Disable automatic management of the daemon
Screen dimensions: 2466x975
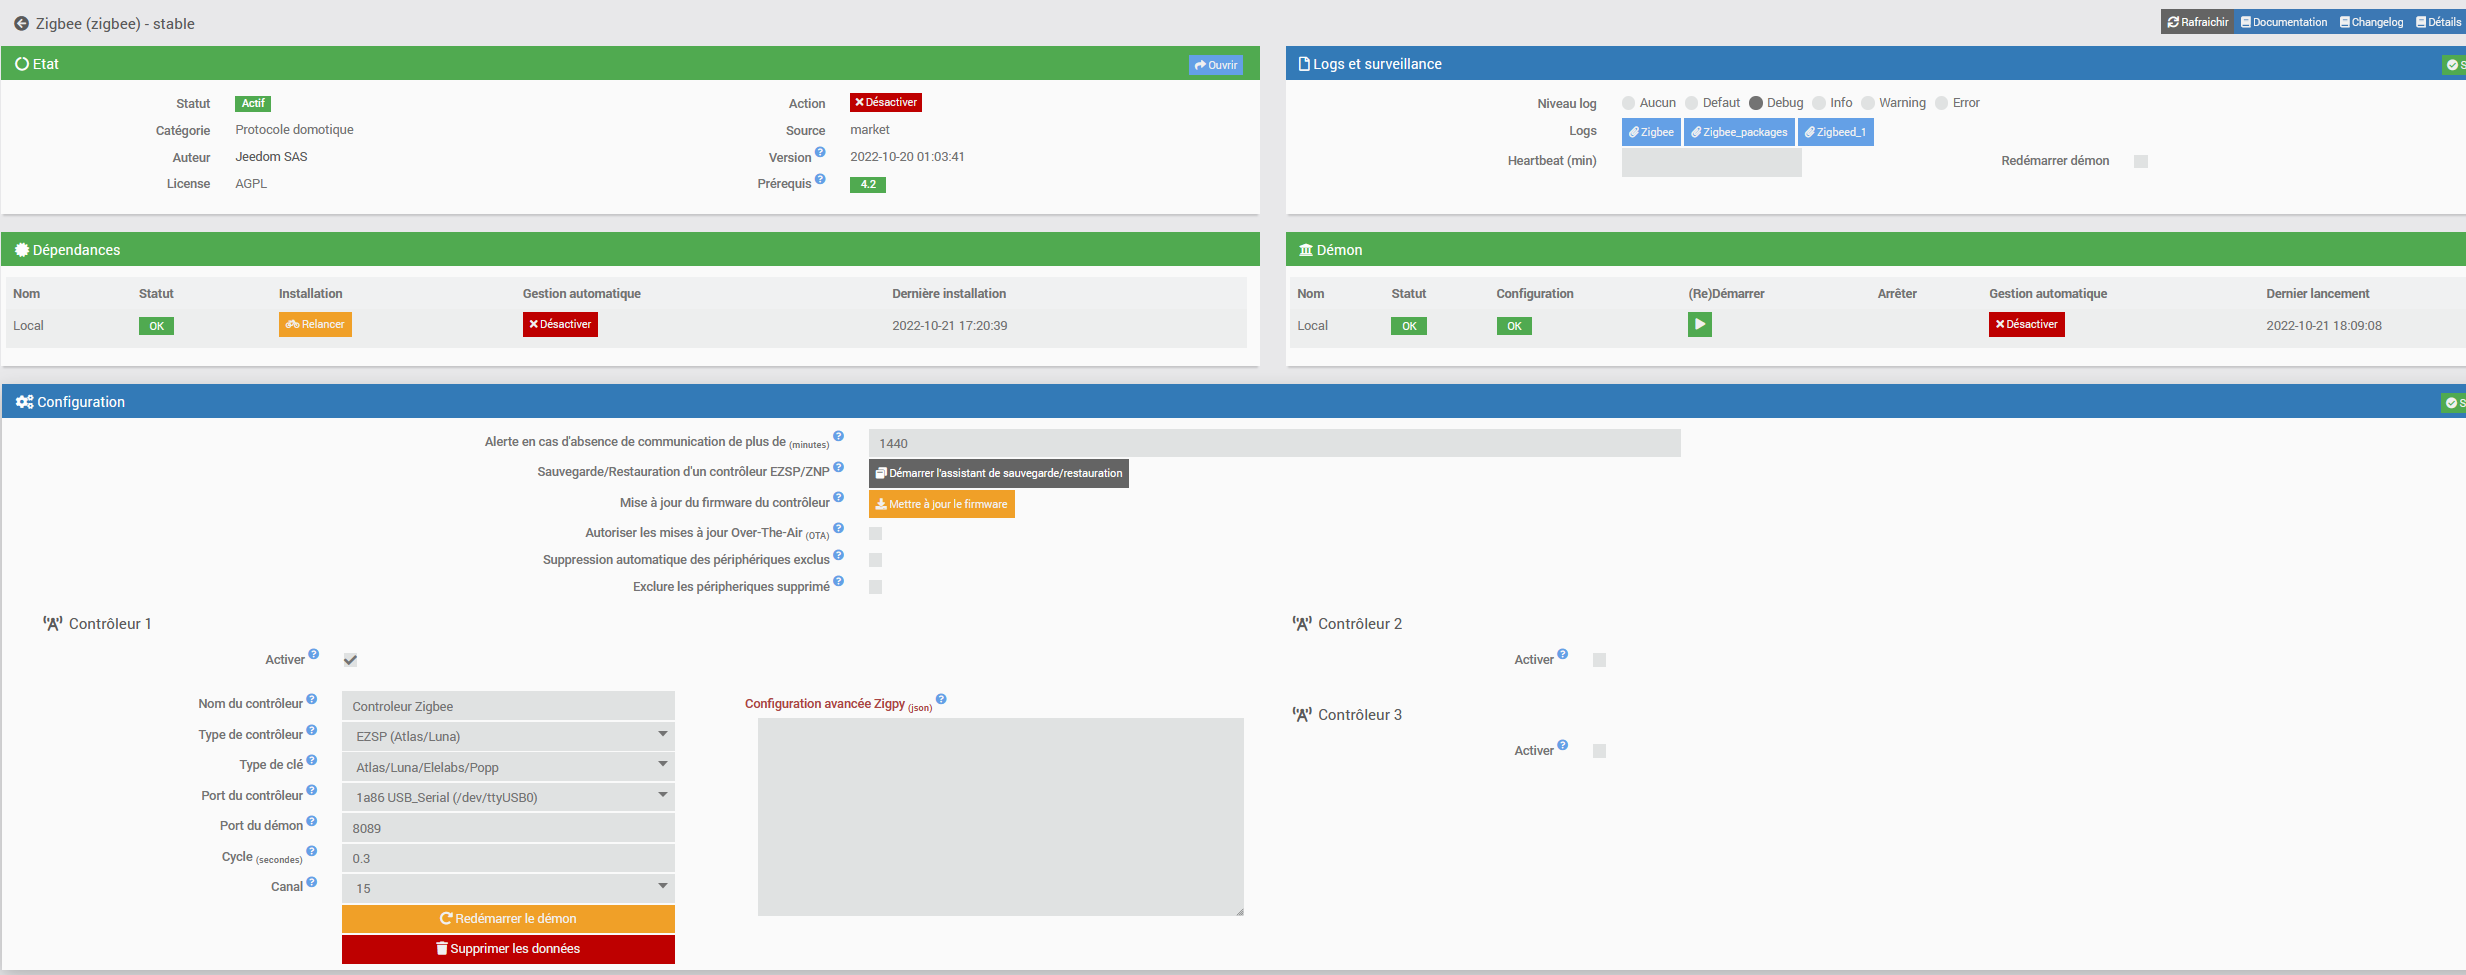pyautogui.click(x=2027, y=324)
